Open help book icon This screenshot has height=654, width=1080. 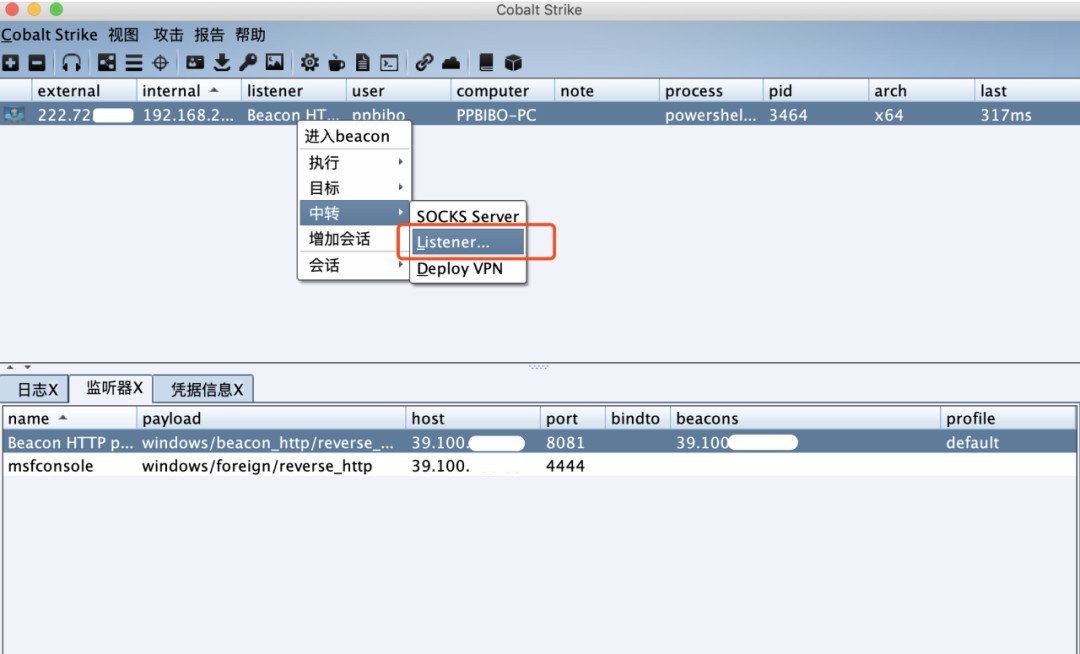point(486,63)
